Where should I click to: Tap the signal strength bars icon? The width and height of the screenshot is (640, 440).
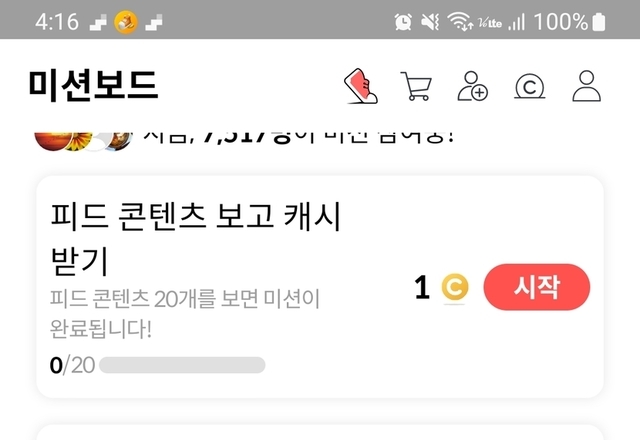pos(517,22)
